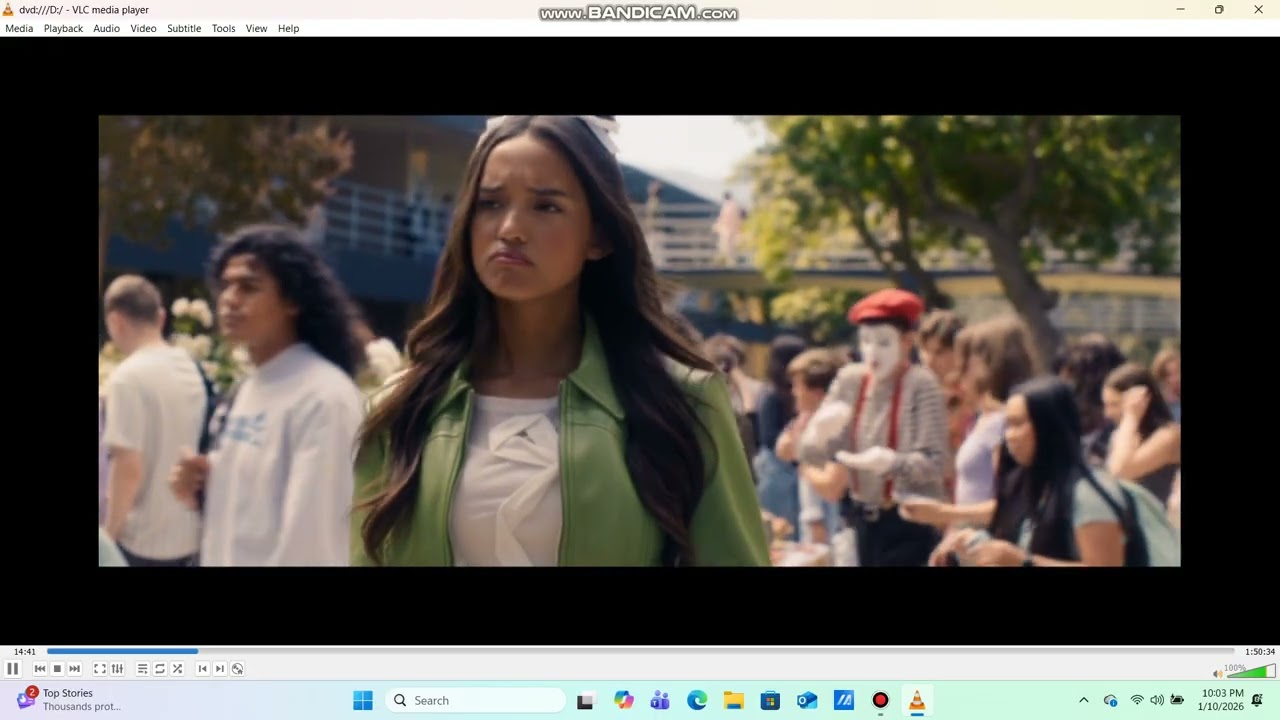Open the blue slashed app on taskbar
1280x720 pixels.
(x=844, y=700)
